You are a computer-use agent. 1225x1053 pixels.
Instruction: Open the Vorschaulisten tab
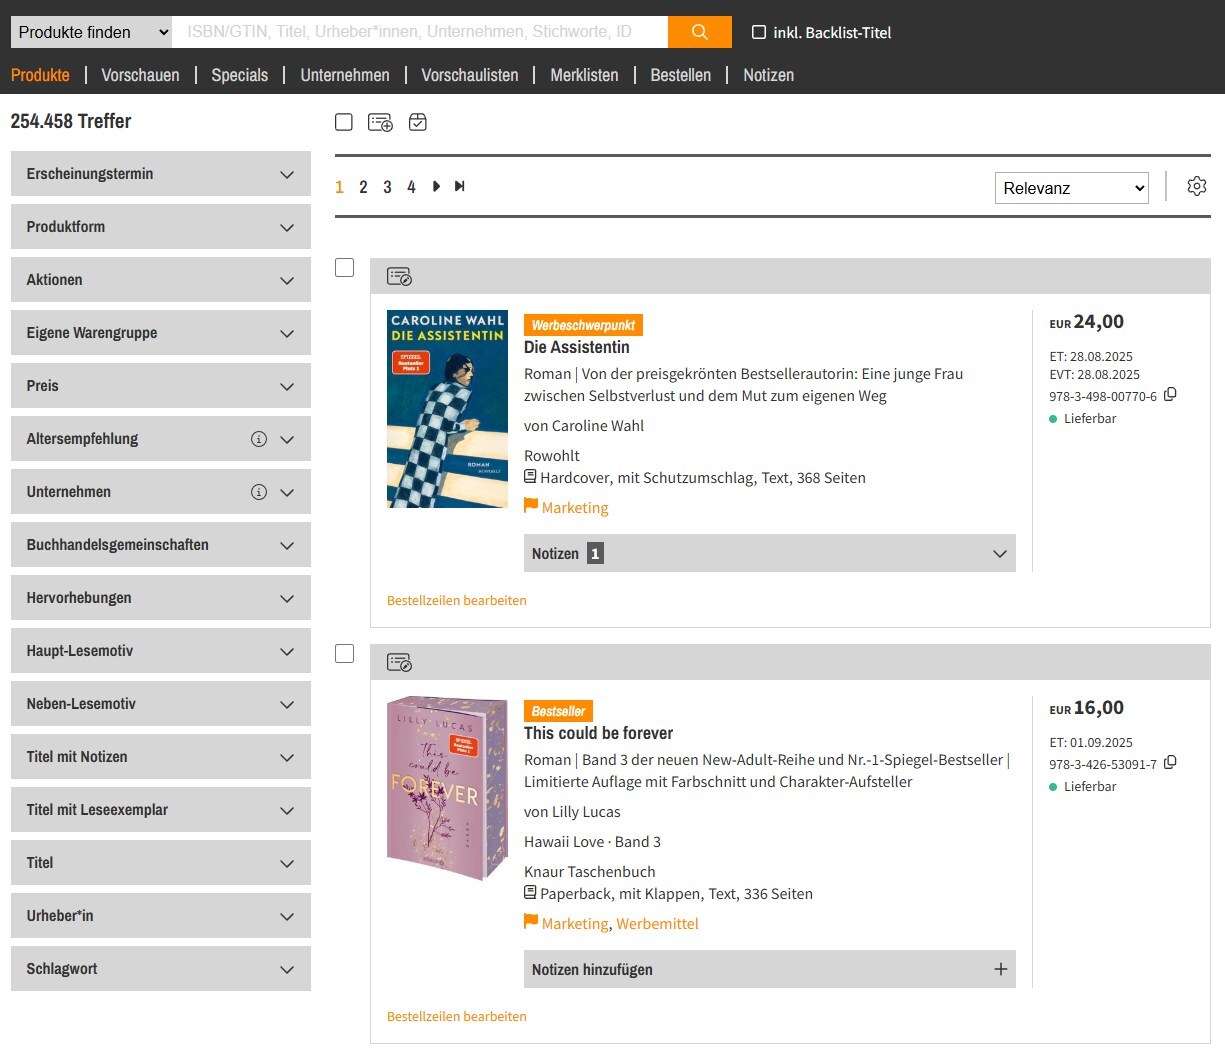coord(470,75)
